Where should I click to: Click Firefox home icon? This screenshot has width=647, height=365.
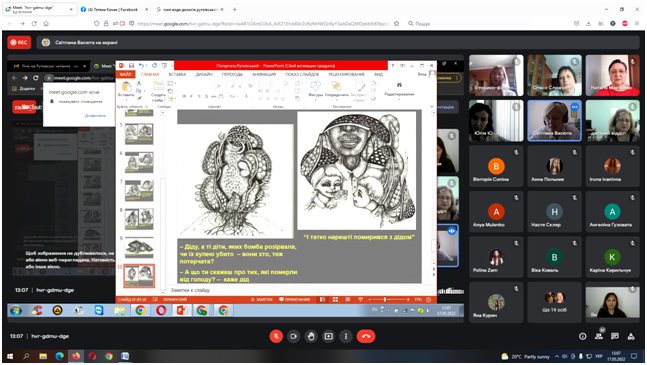pos(46,24)
